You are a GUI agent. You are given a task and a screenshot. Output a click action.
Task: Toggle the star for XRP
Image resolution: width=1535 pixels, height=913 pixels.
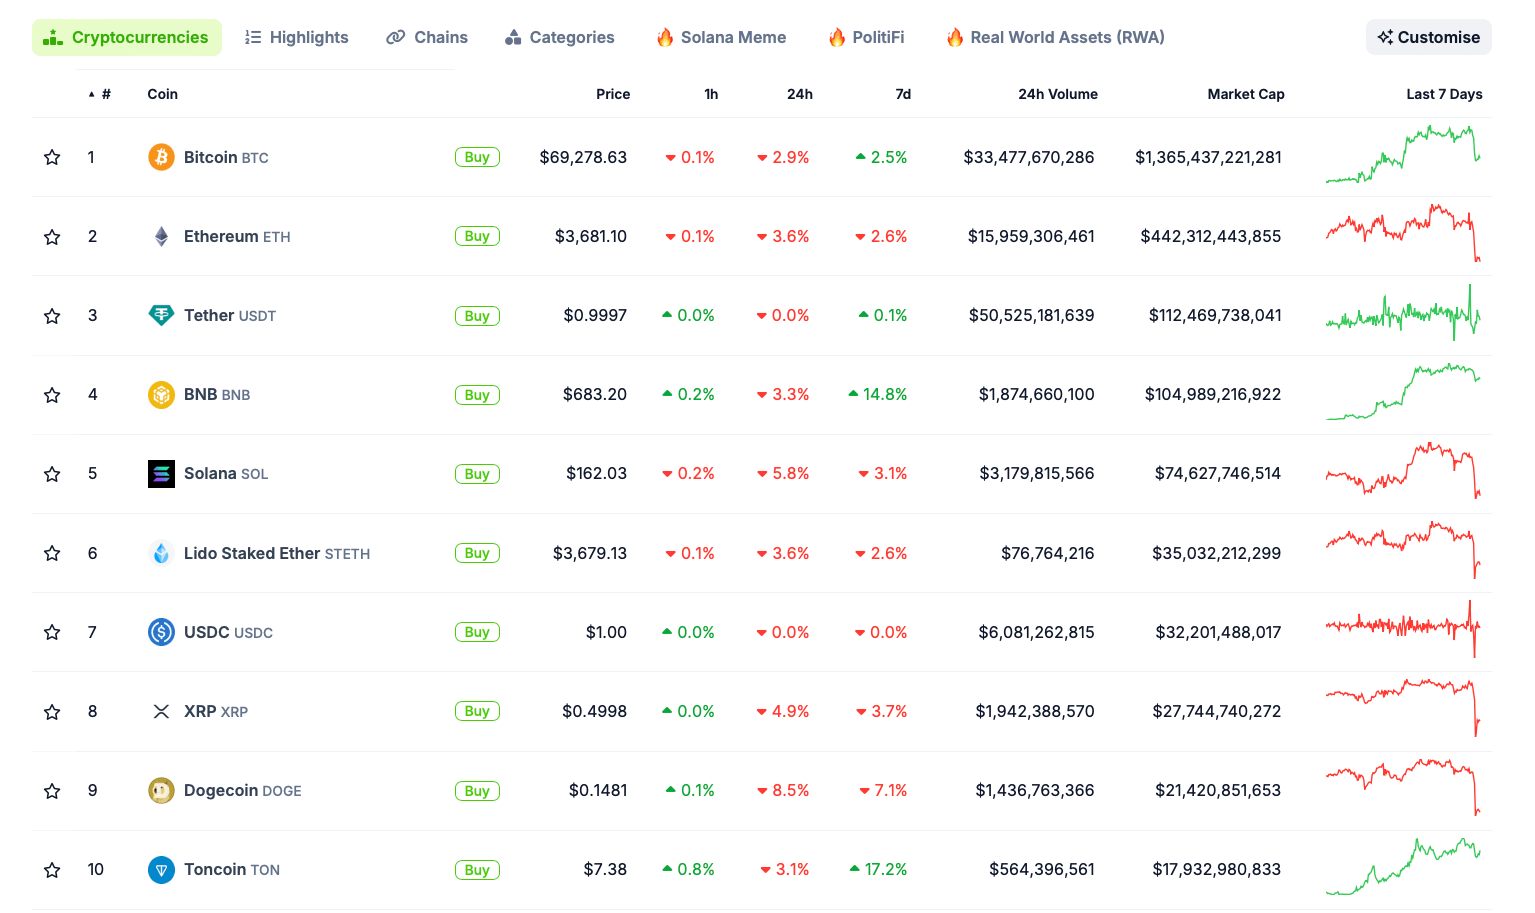pos(52,712)
